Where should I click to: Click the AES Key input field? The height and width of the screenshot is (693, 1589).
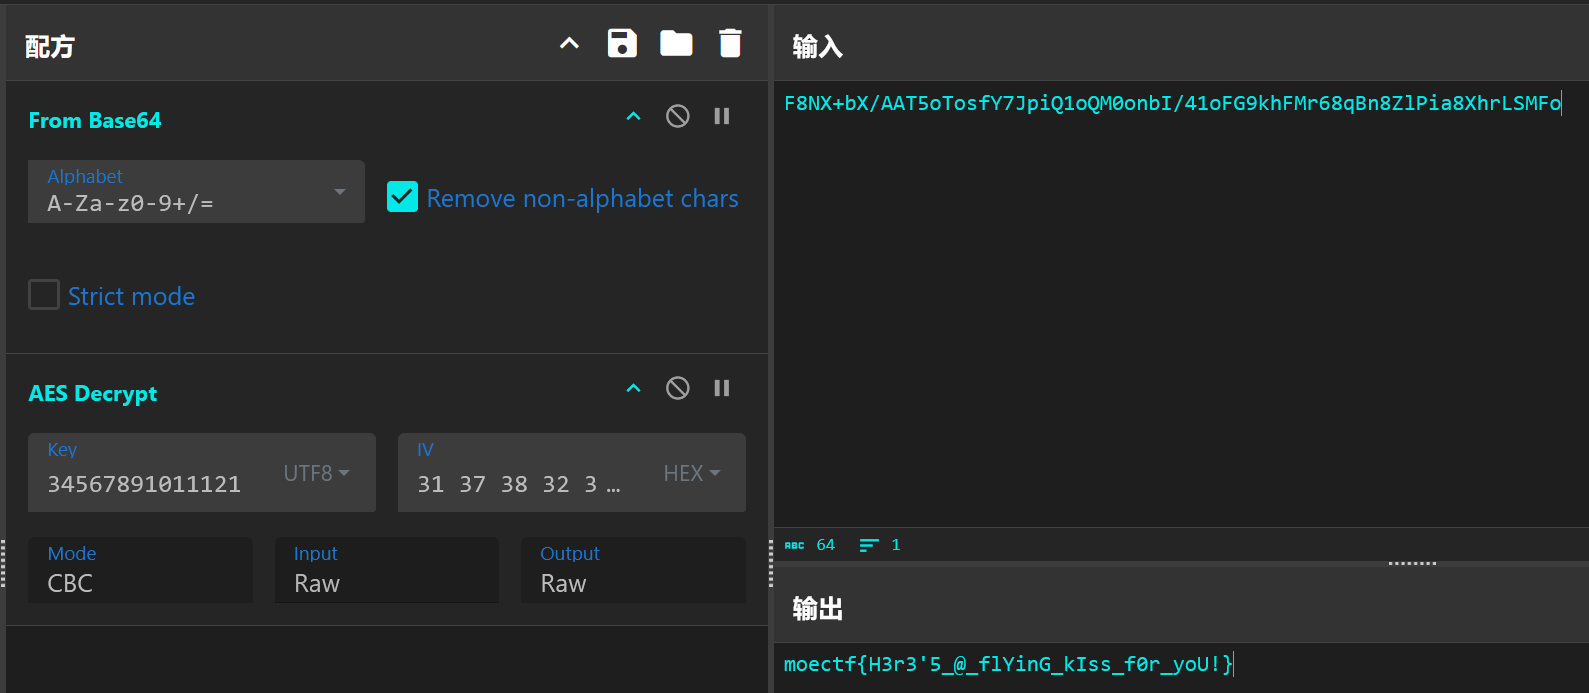point(150,484)
